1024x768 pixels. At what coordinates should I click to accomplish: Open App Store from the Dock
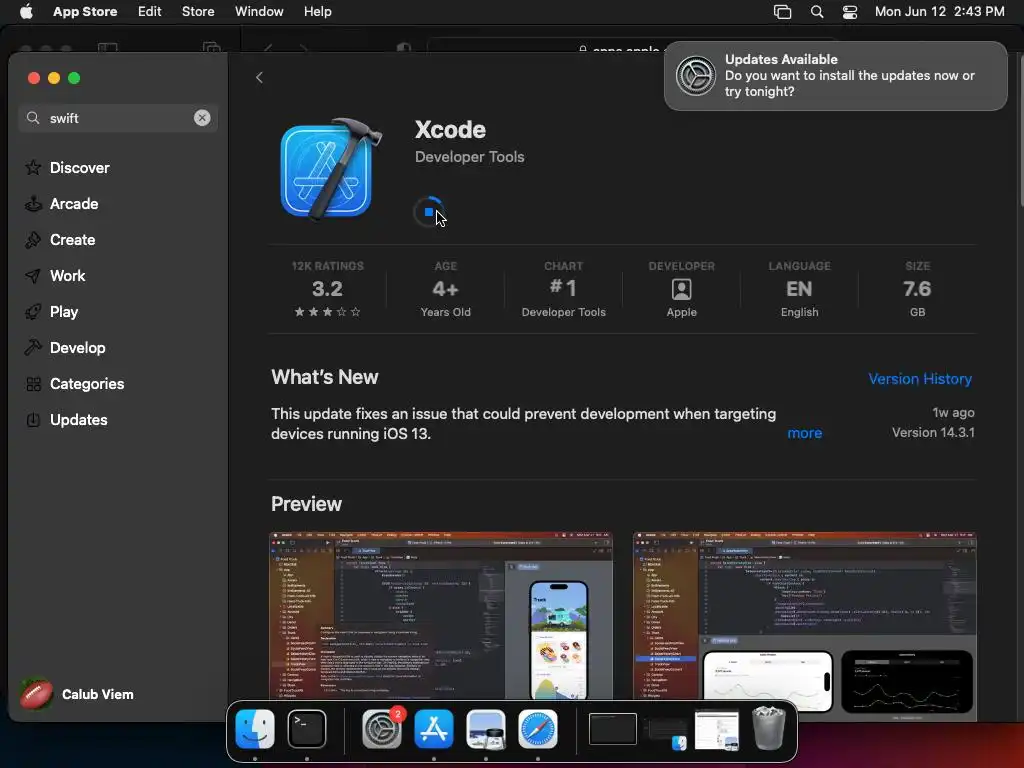(434, 729)
